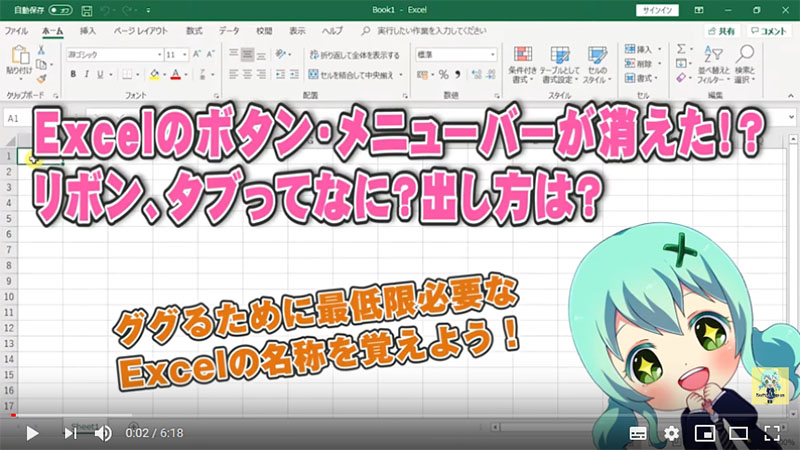800x450 pixels.
Task: Align text left icon
Action: 234,74
